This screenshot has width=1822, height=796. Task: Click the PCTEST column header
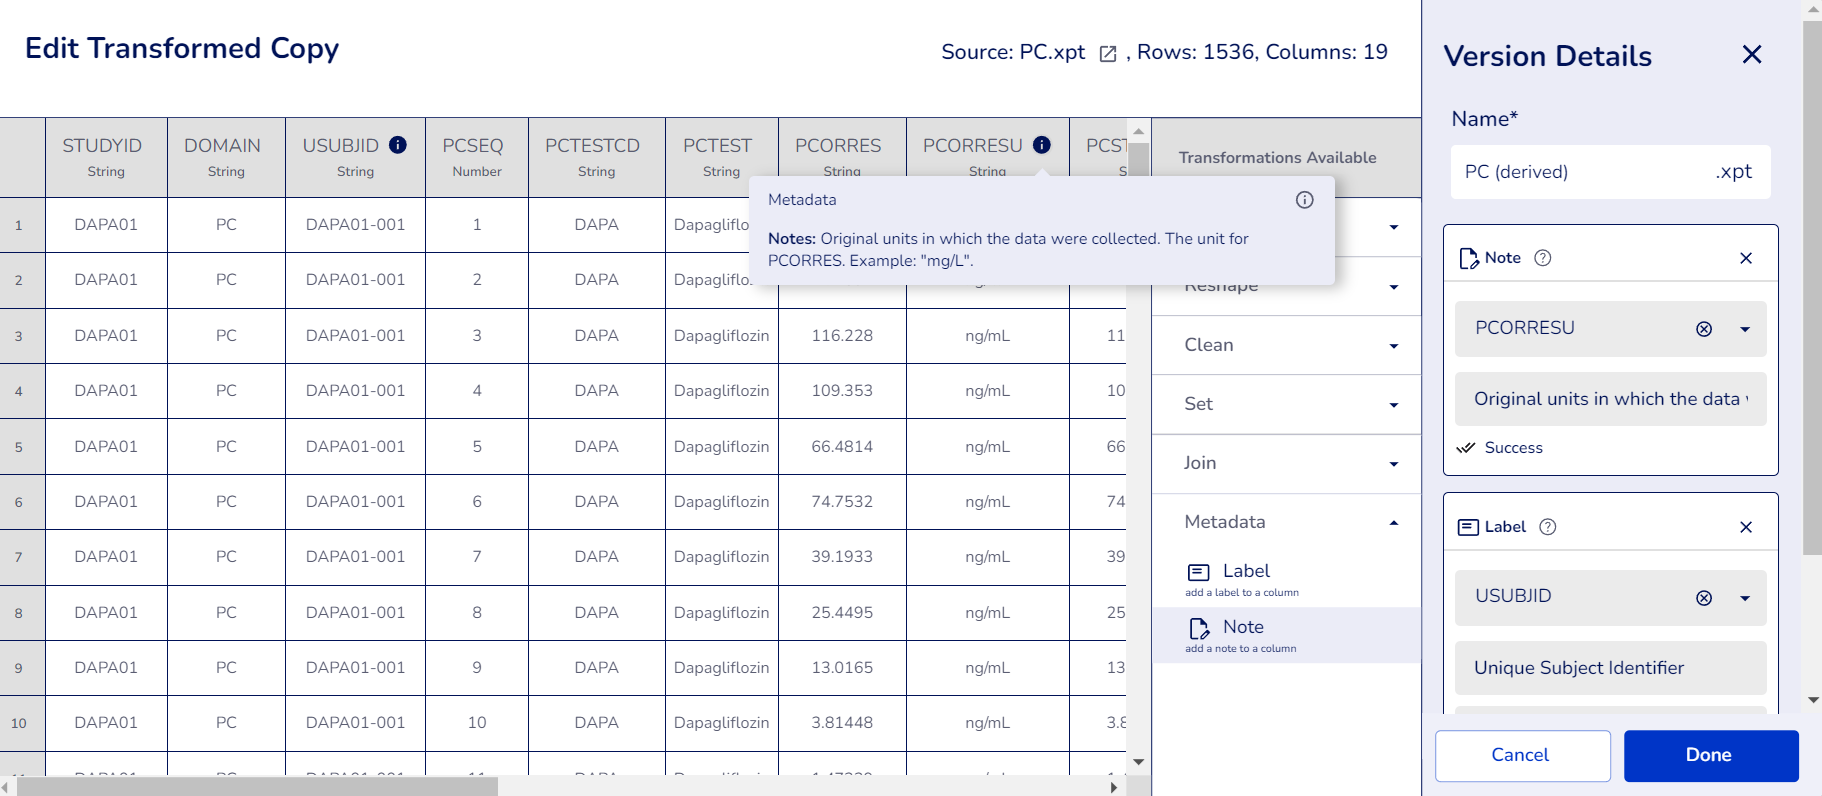(x=721, y=157)
